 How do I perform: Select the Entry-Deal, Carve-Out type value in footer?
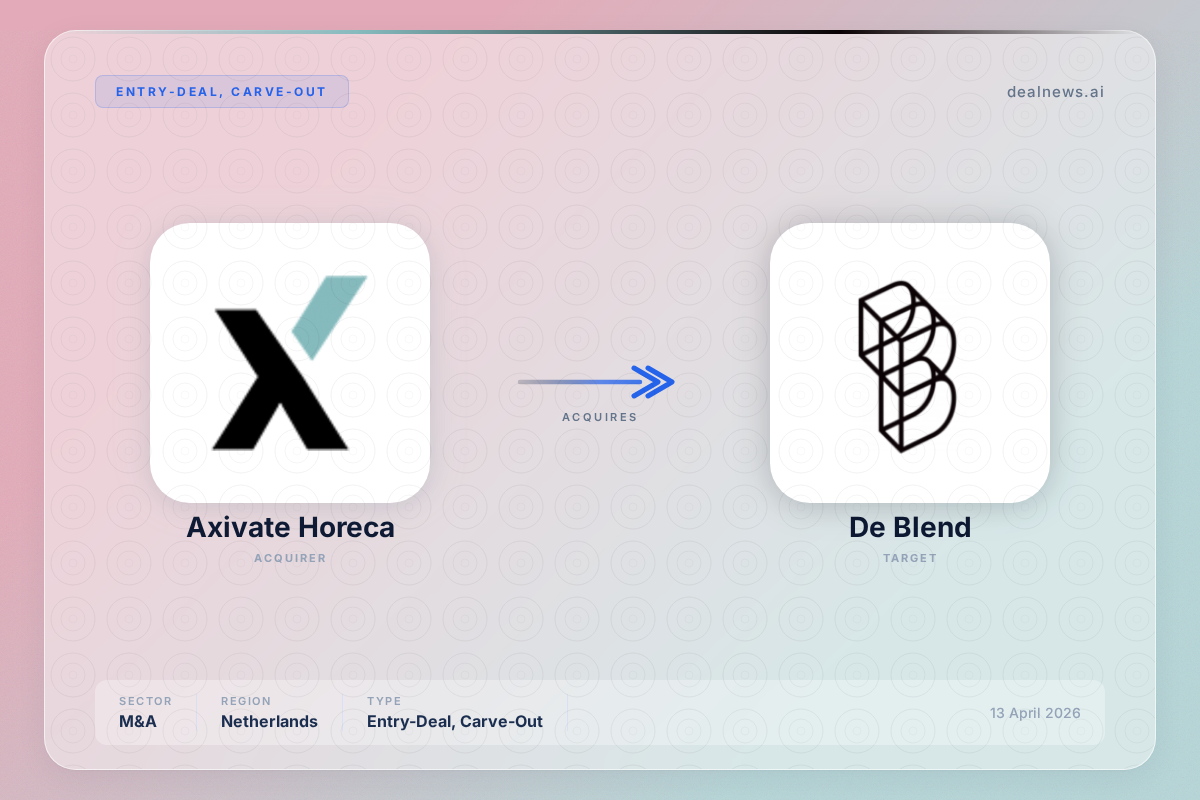coord(454,721)
